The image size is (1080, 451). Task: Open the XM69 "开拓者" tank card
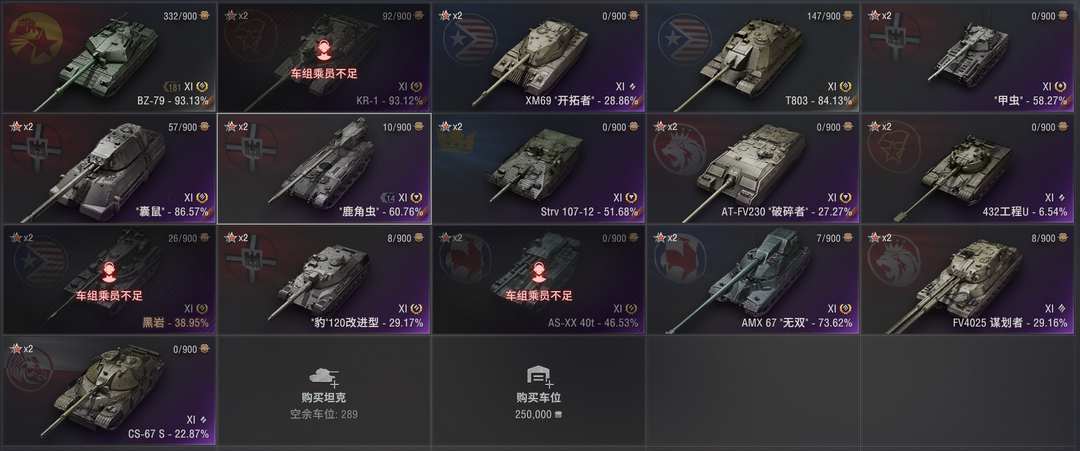coord(539,57)
